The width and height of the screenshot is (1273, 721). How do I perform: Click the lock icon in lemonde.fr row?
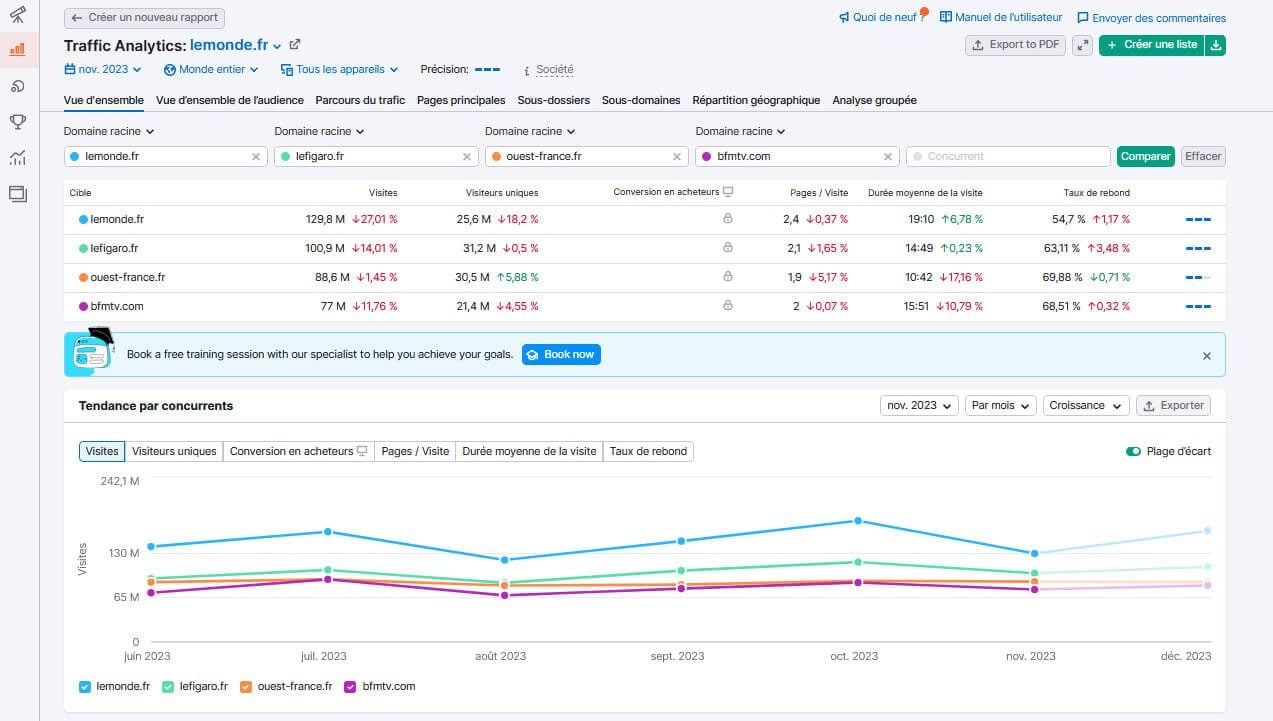[x=727, y=218]
